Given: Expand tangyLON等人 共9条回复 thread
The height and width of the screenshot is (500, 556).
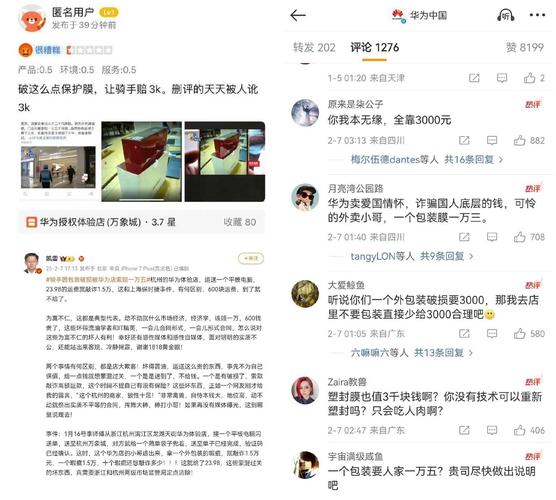Looking at the screenshot, I should (x=412, y=256).
